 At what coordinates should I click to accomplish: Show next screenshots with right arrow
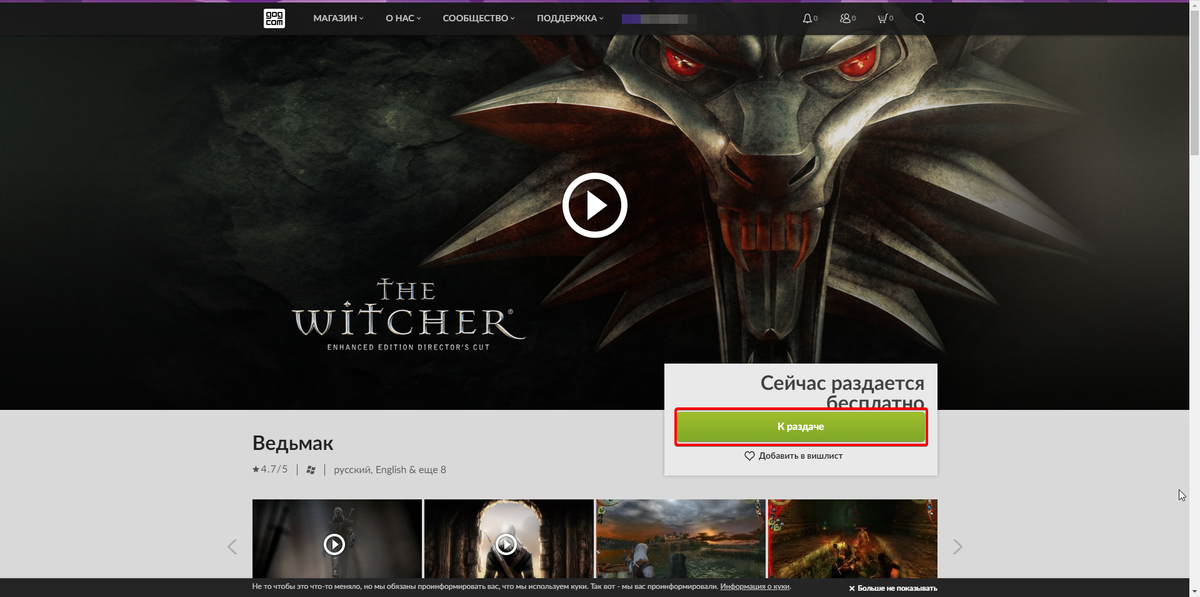coord(957,547)
